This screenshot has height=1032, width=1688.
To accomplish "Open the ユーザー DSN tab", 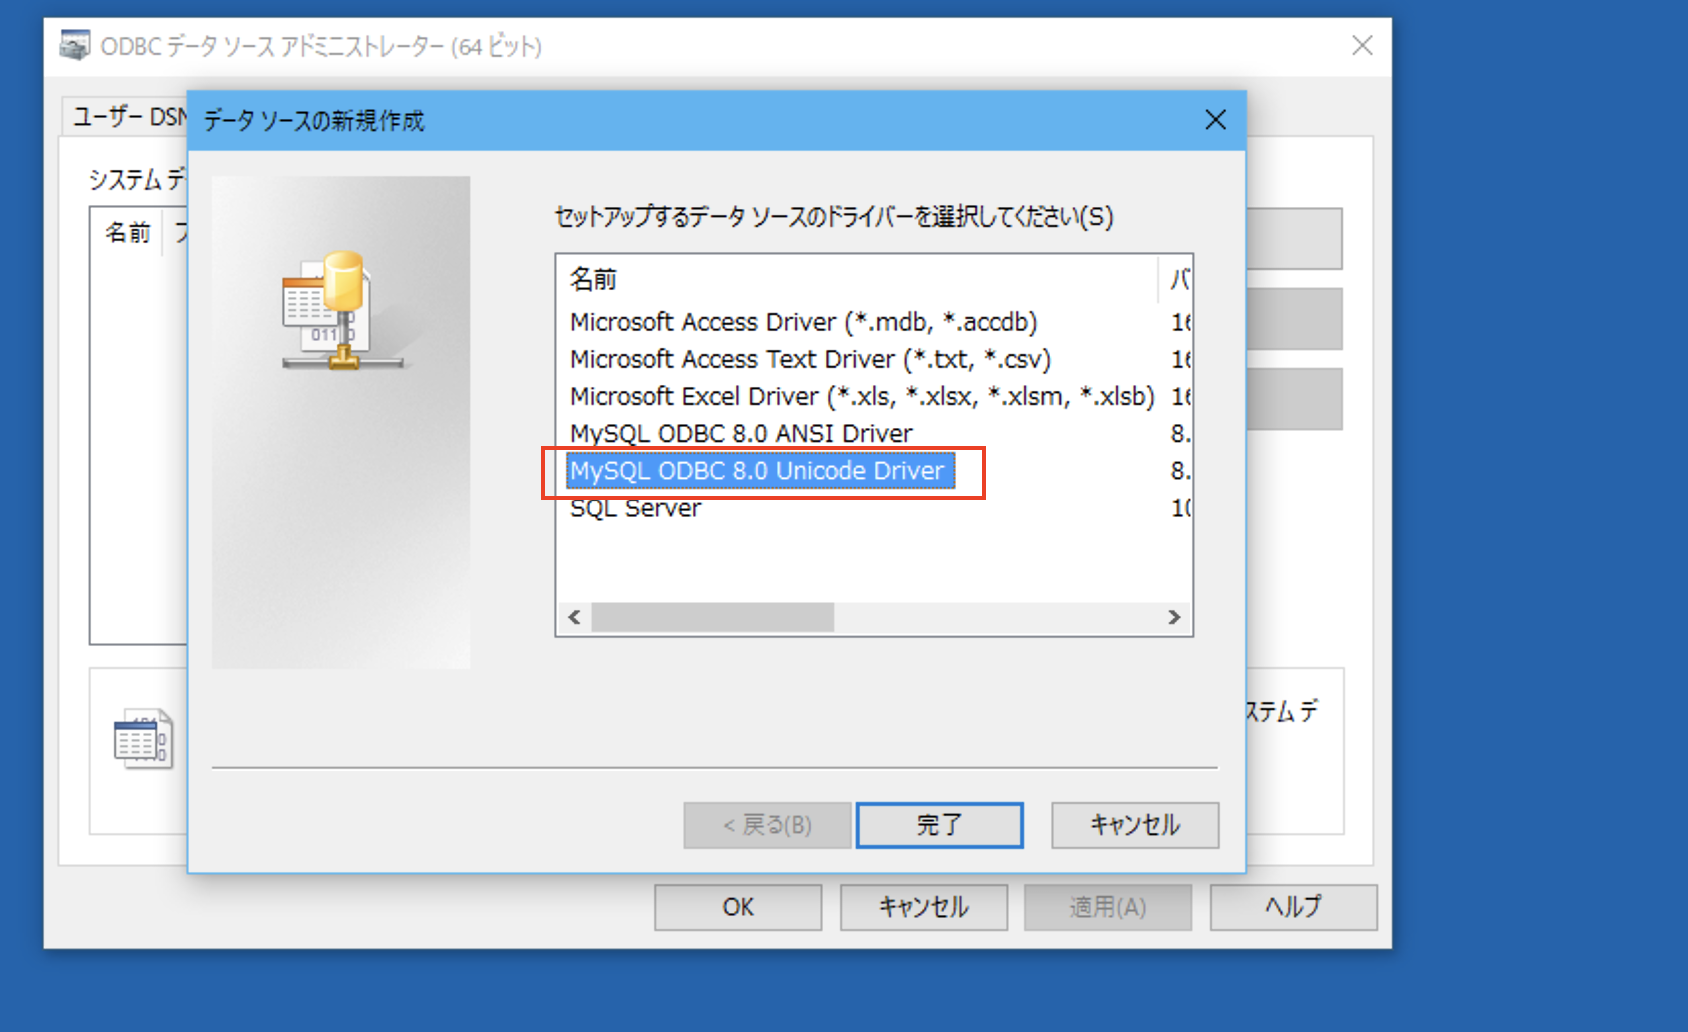I will [127, 117].
